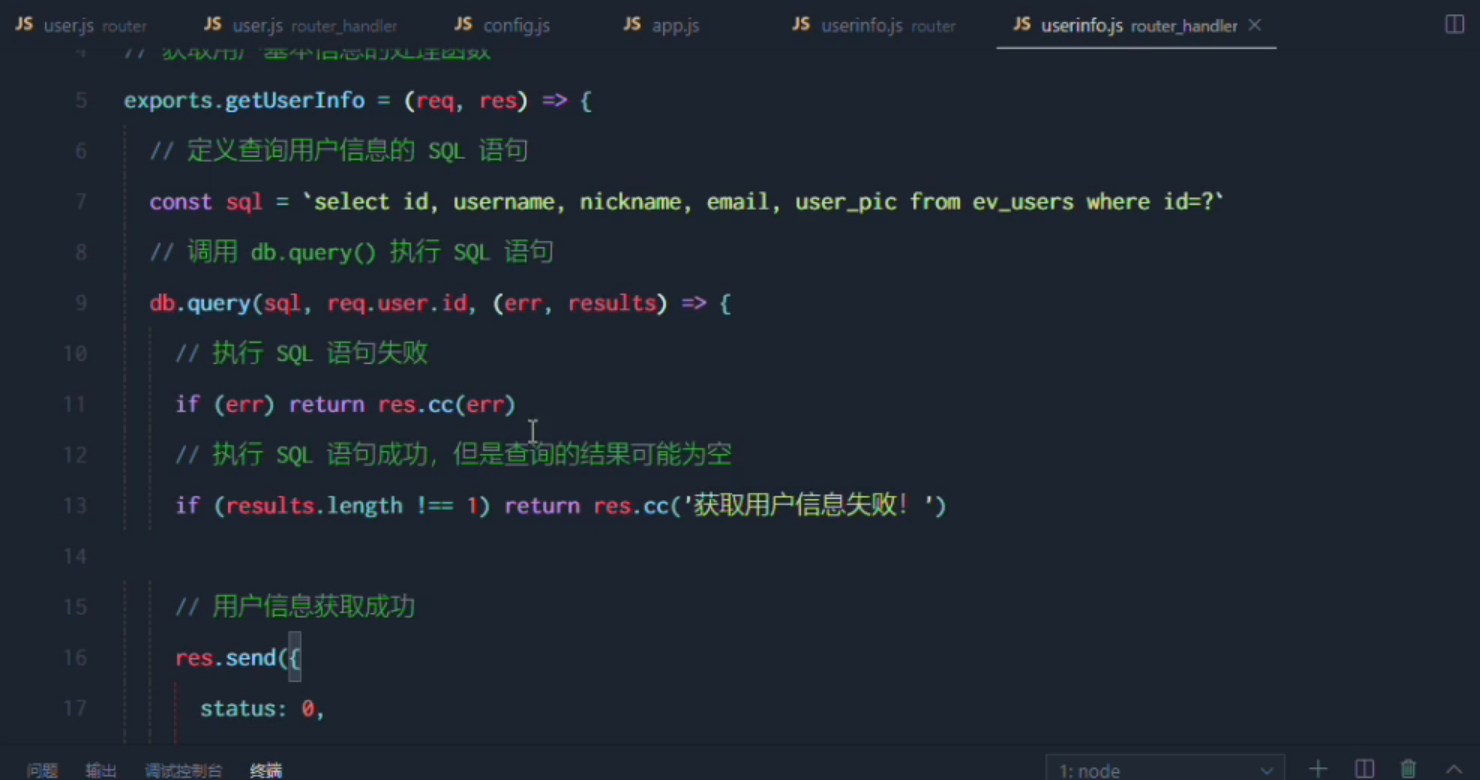Click line number 5 in gutter
Screen dimensions: 1480x780
click(x=82, y=101)
